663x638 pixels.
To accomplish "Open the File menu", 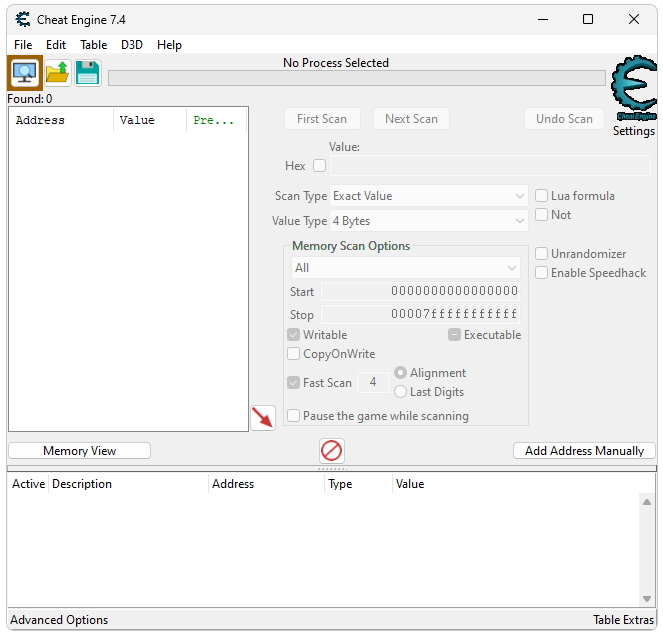I will pos(23,45).
